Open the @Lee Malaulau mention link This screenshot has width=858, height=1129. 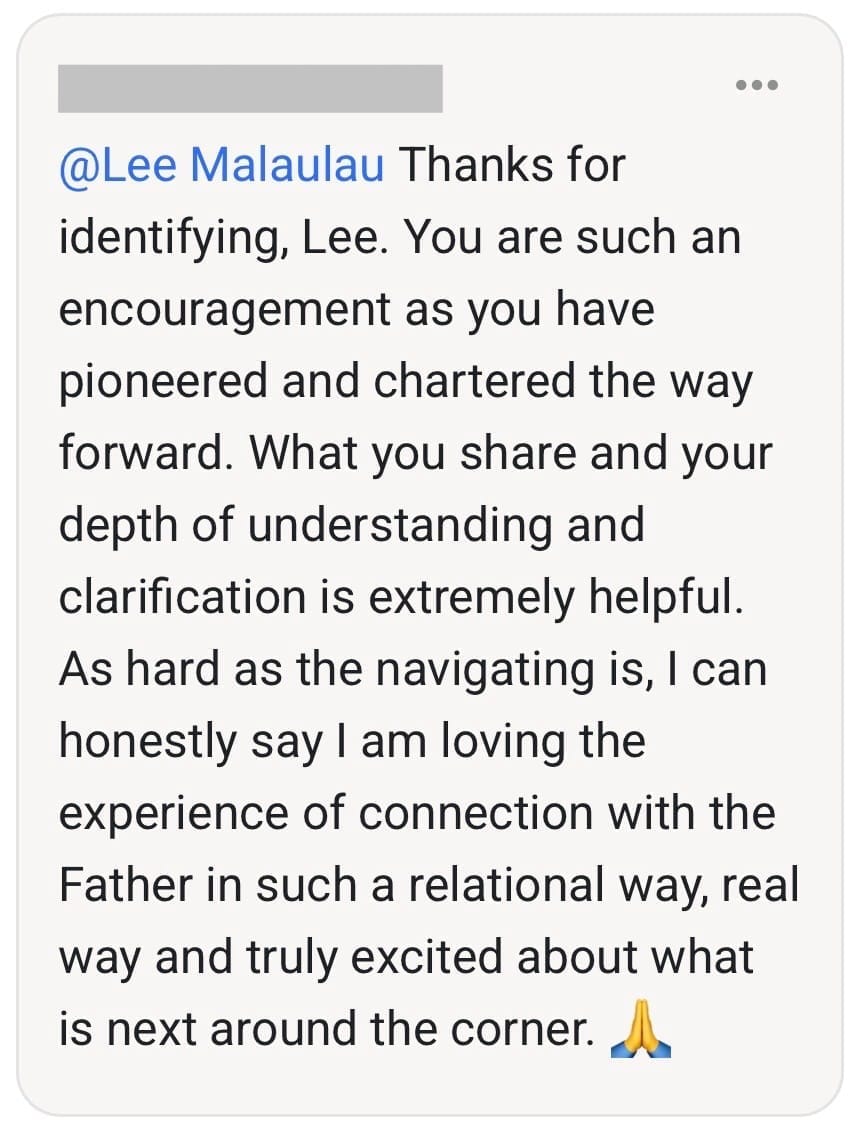[221, 165]
